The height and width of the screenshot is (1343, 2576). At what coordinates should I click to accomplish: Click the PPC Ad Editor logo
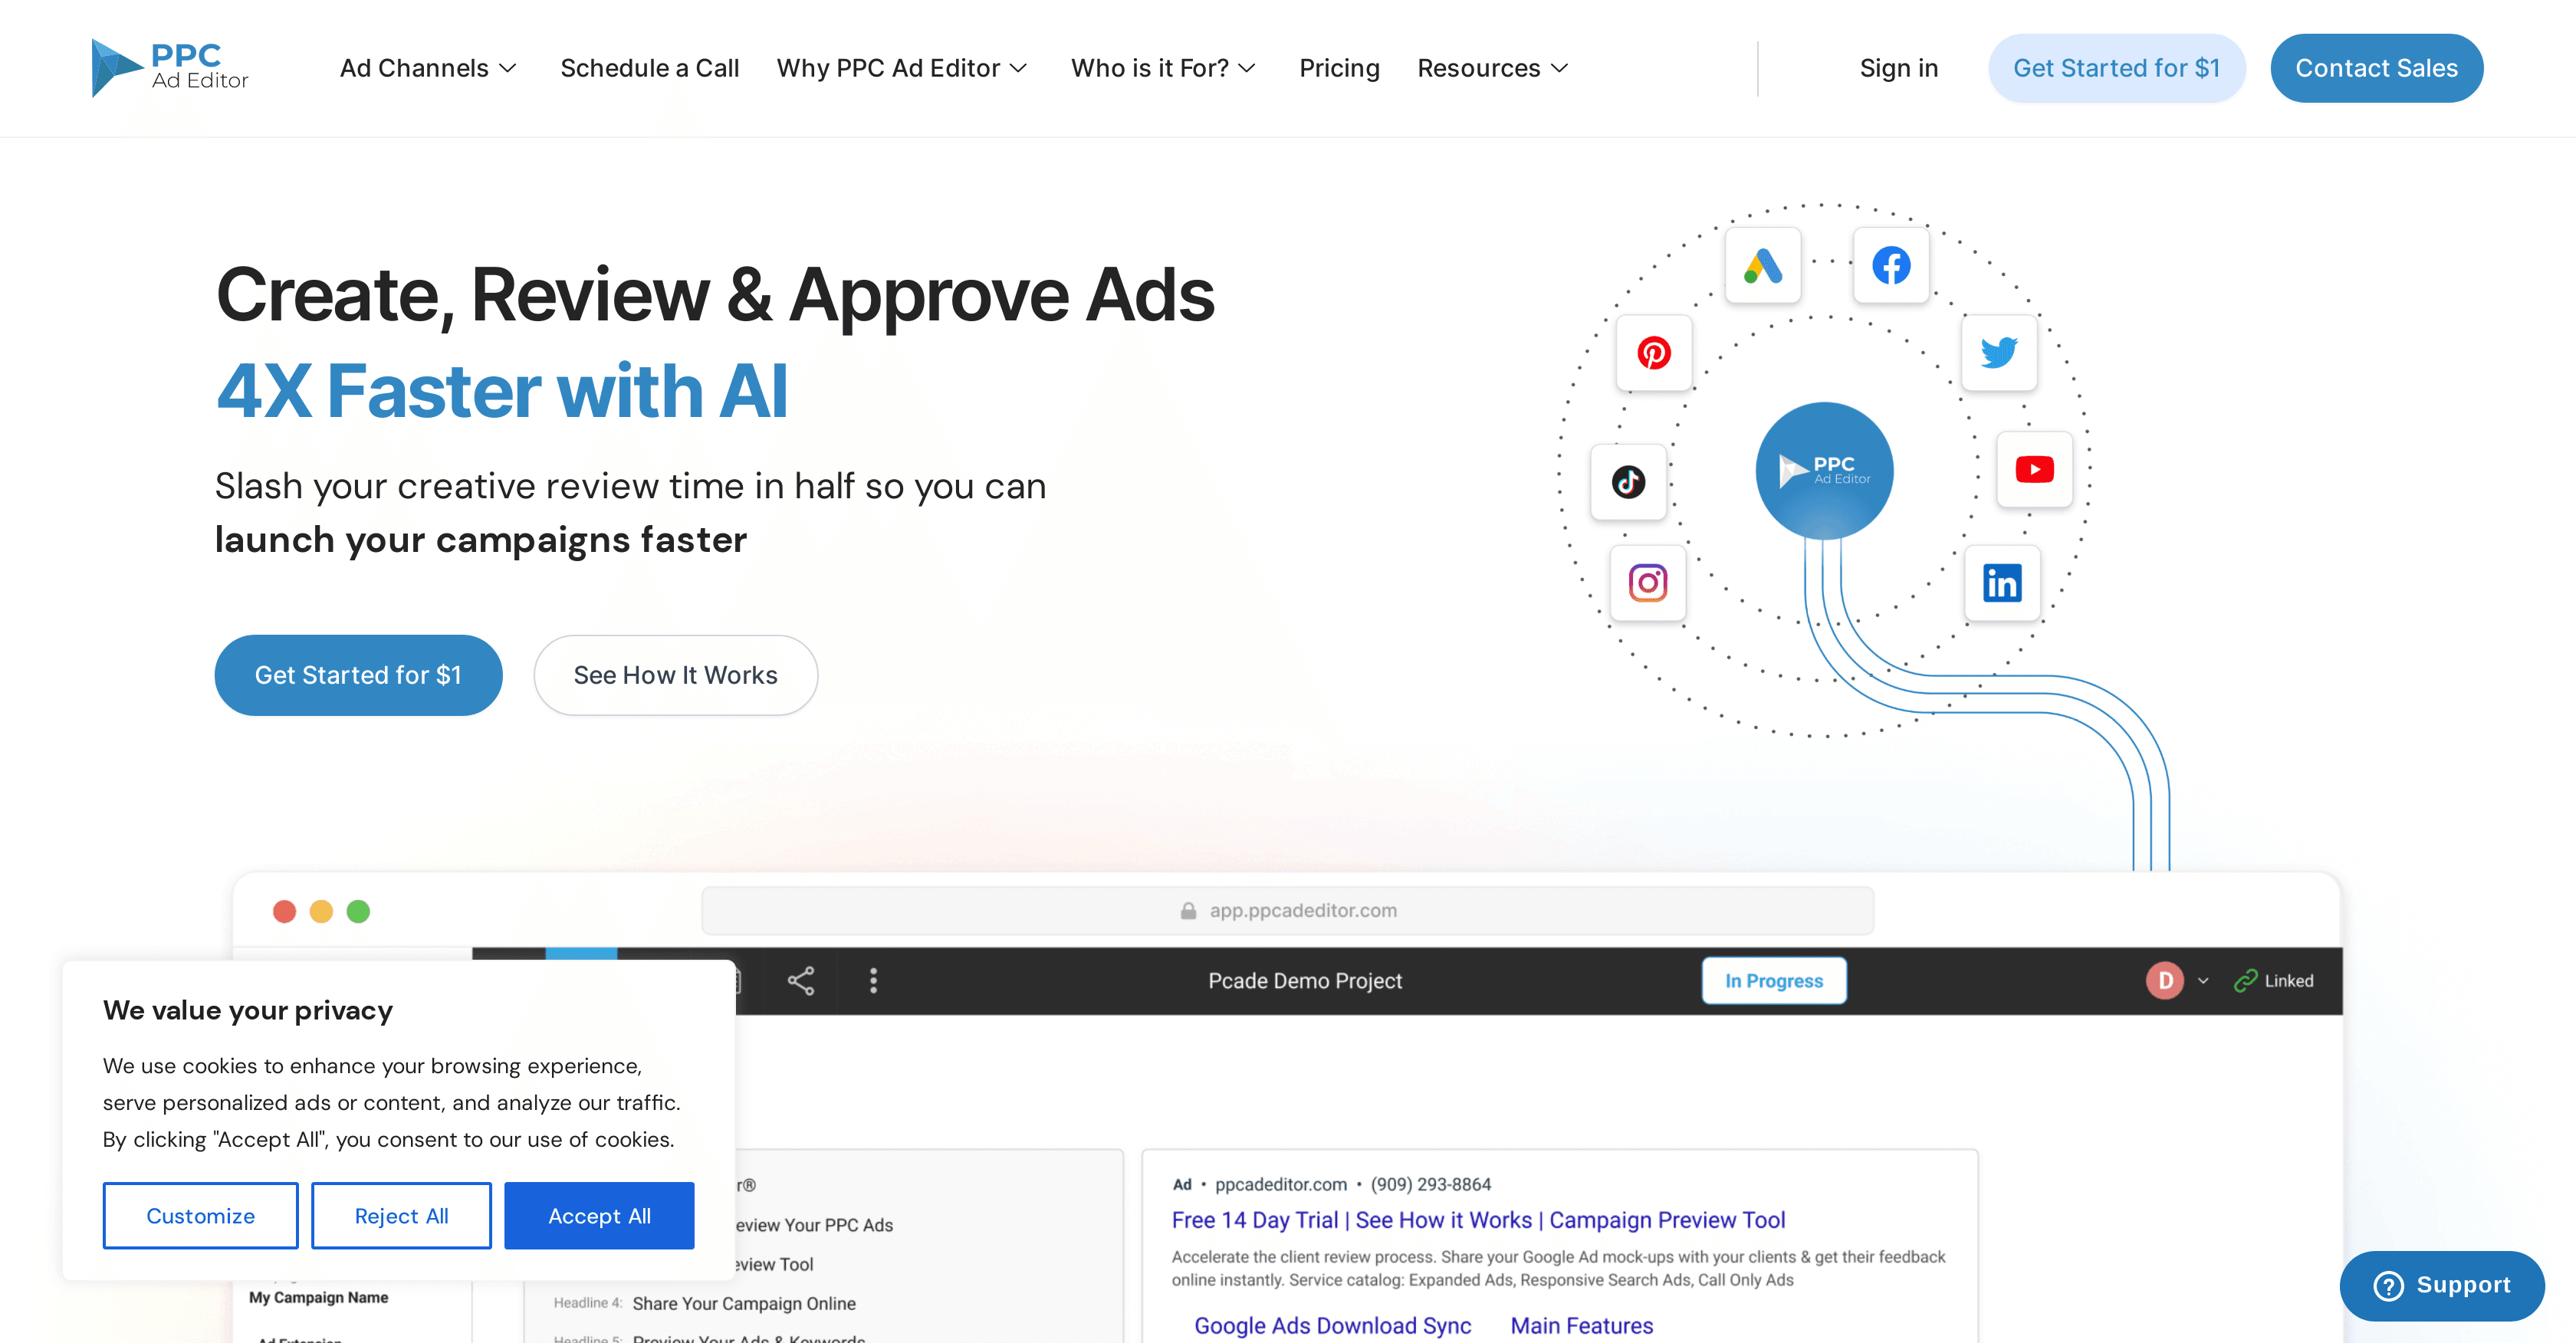point(169,67)
